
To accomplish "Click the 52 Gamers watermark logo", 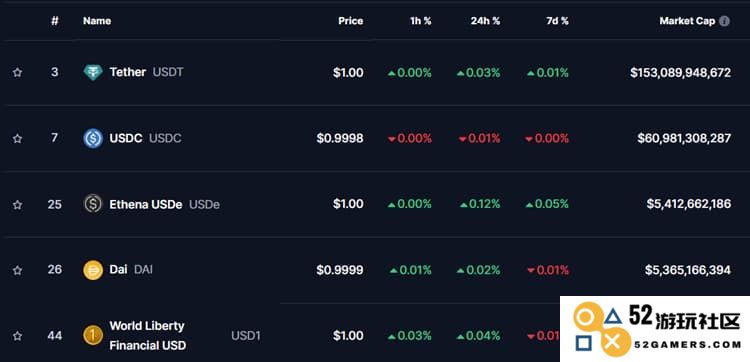I will pyautogui.click(x=655, y=329).
